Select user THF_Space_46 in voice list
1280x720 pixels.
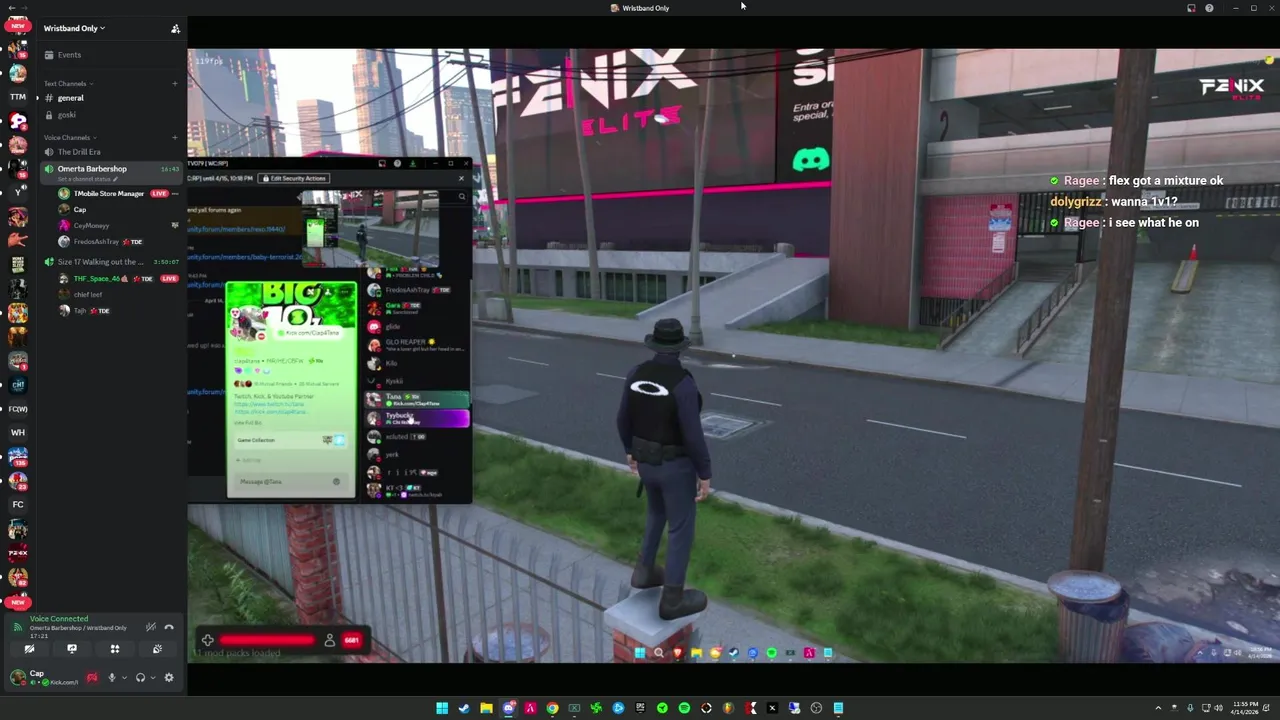pyautogui.click(x=96, y=279)
